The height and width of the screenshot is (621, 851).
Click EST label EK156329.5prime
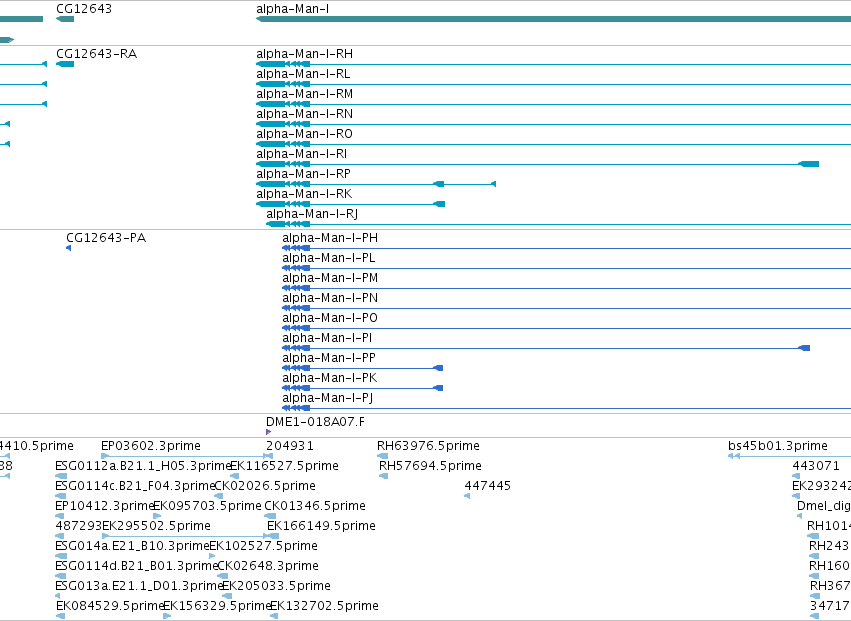[217, 606]
